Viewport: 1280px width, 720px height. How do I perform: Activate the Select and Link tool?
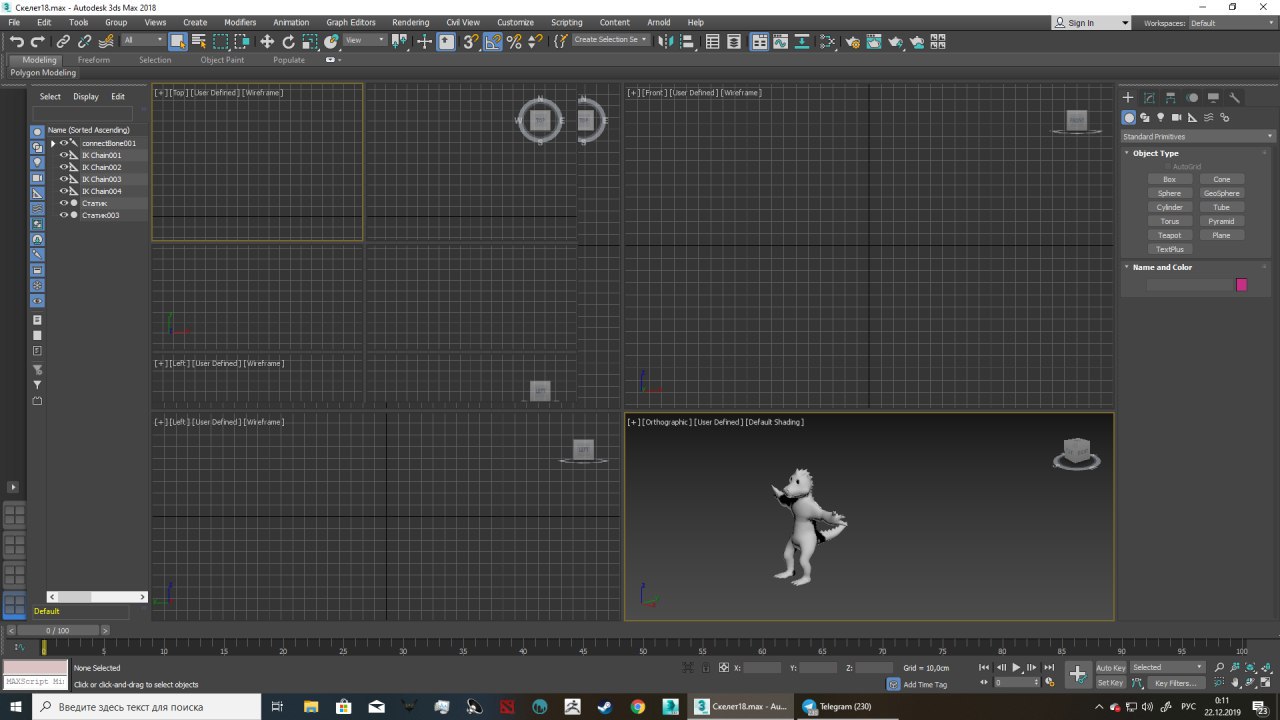point(63,41)
